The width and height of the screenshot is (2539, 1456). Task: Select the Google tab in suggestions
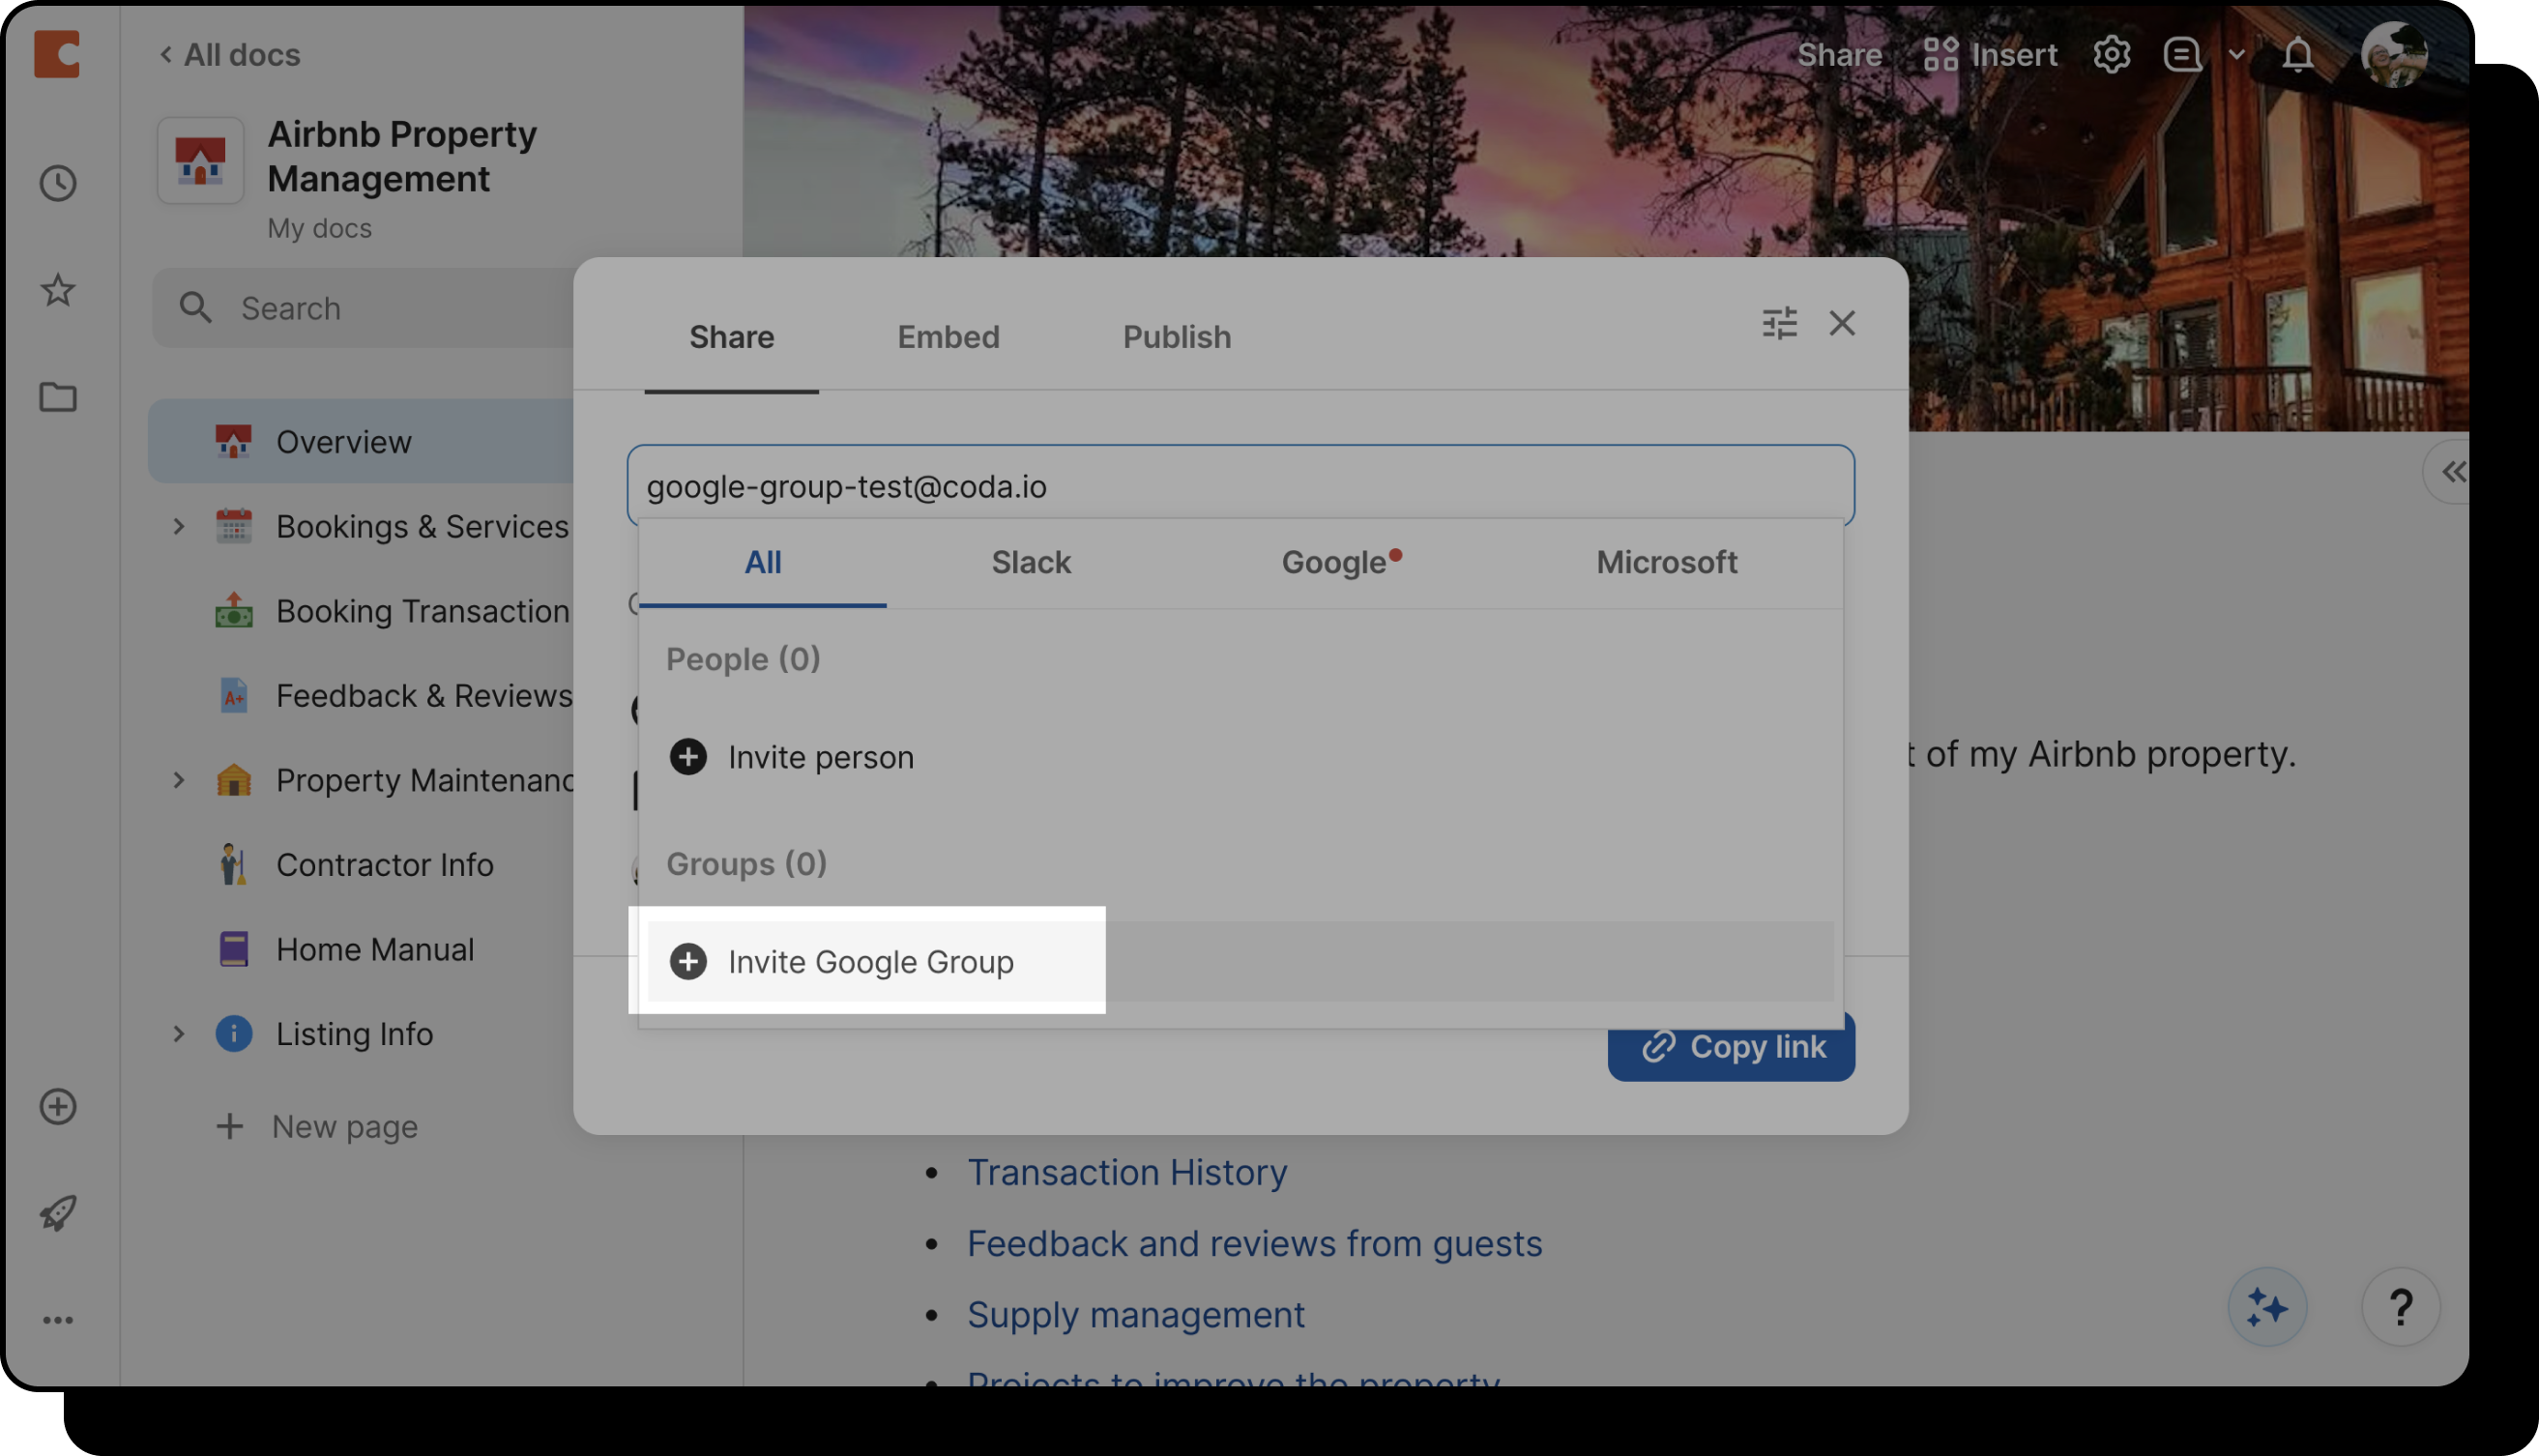[1334, 562]
